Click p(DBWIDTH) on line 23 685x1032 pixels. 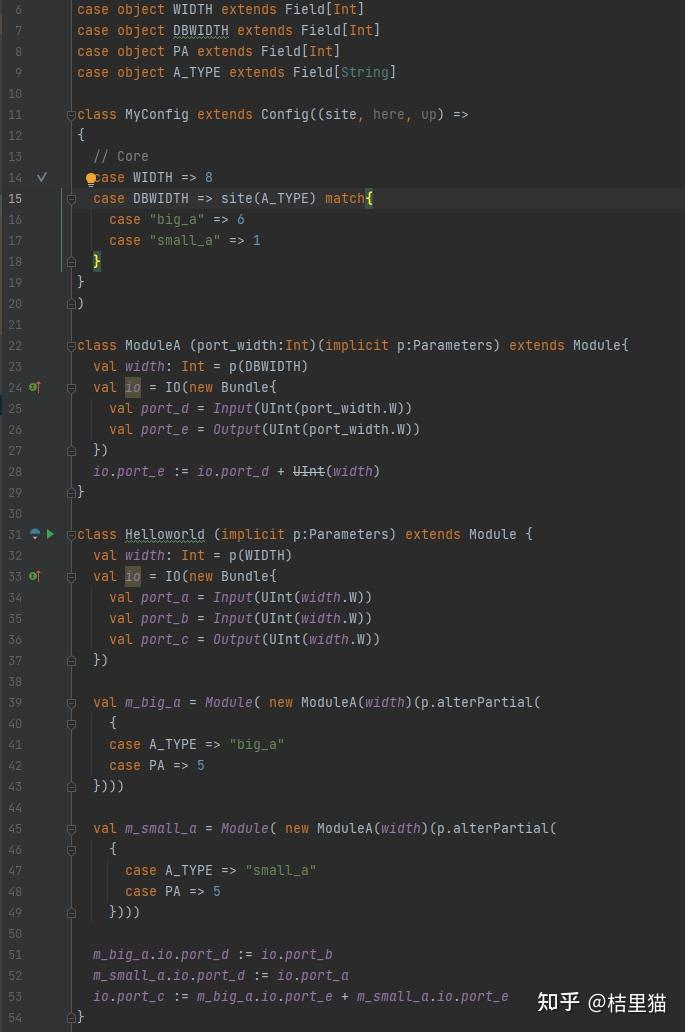tap(268, 366)
